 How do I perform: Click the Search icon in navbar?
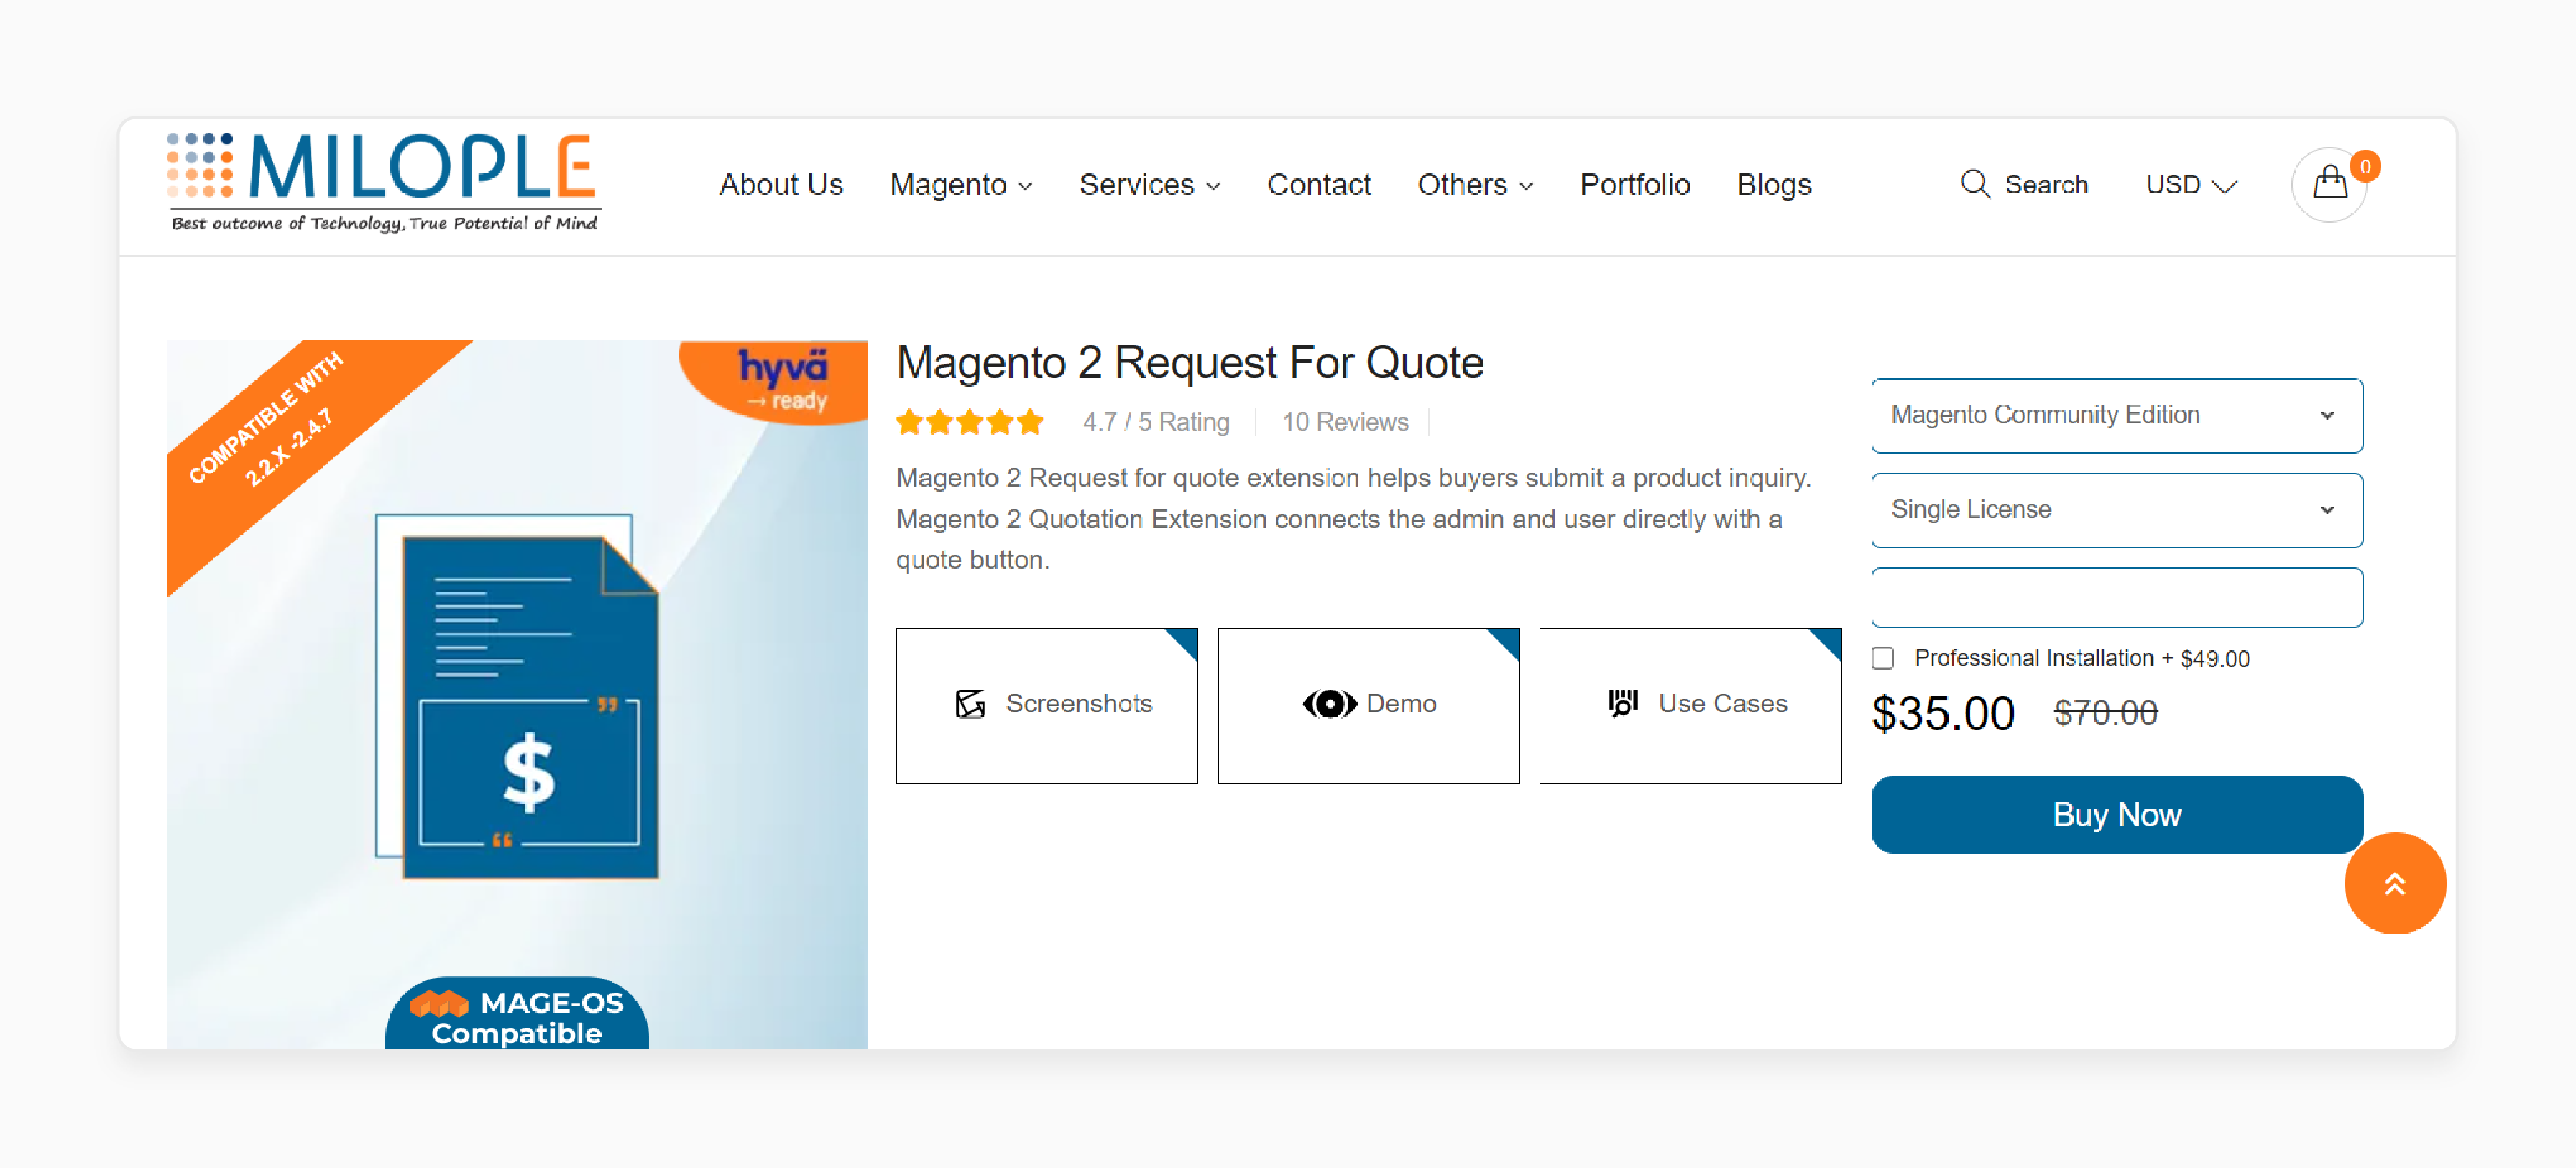[1973, 183]
